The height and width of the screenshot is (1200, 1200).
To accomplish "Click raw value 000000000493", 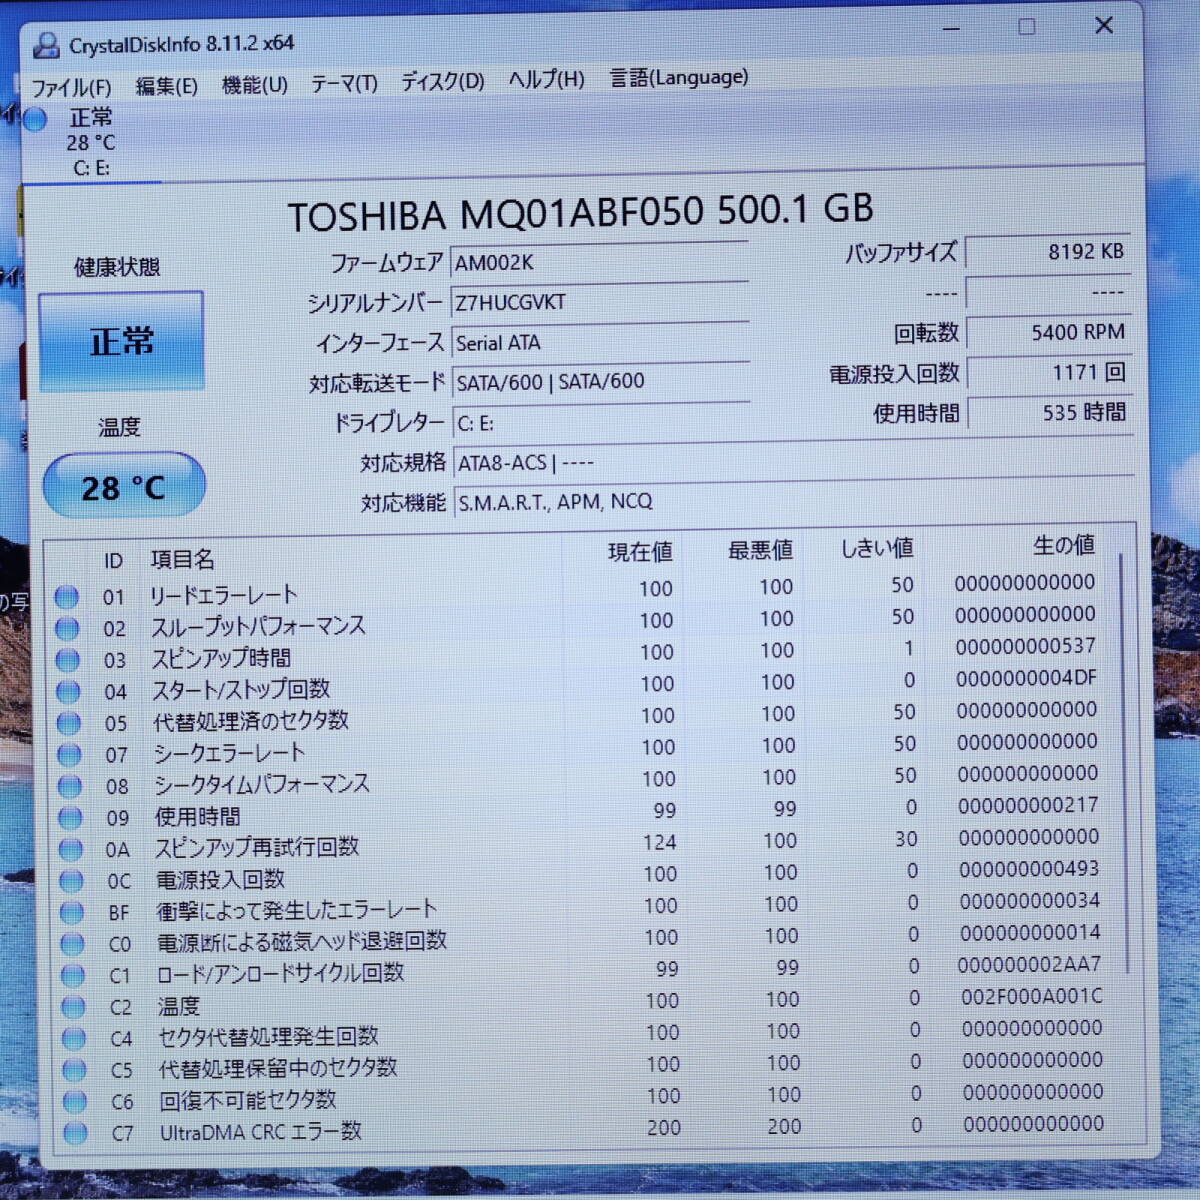I will point(1029,869).
